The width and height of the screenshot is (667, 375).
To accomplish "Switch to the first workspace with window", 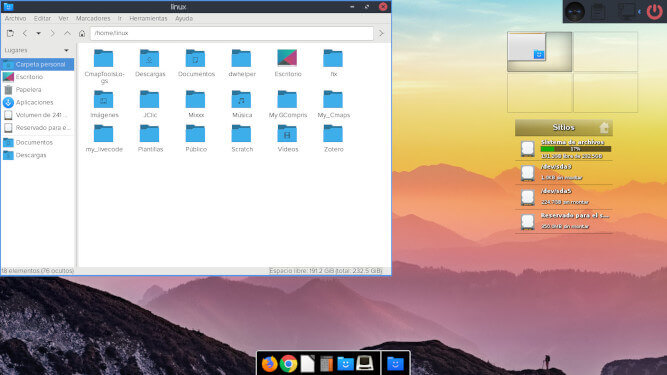I will click(x=539, y=51).
